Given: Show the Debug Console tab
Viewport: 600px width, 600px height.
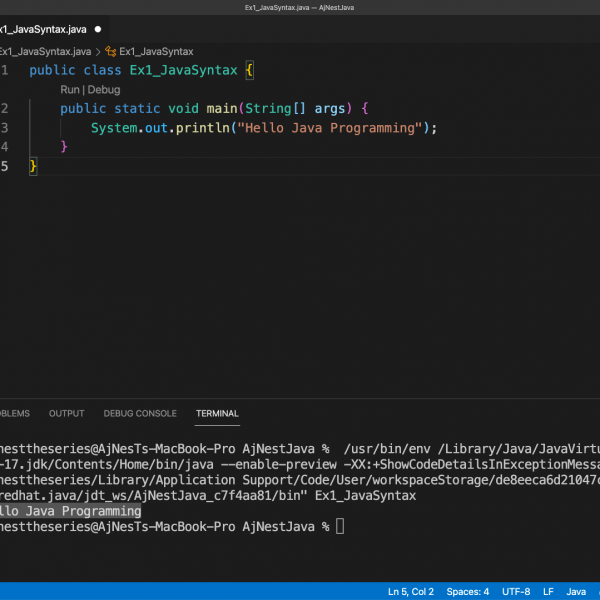Looking at the screenshot, I should tap(140, 413).
